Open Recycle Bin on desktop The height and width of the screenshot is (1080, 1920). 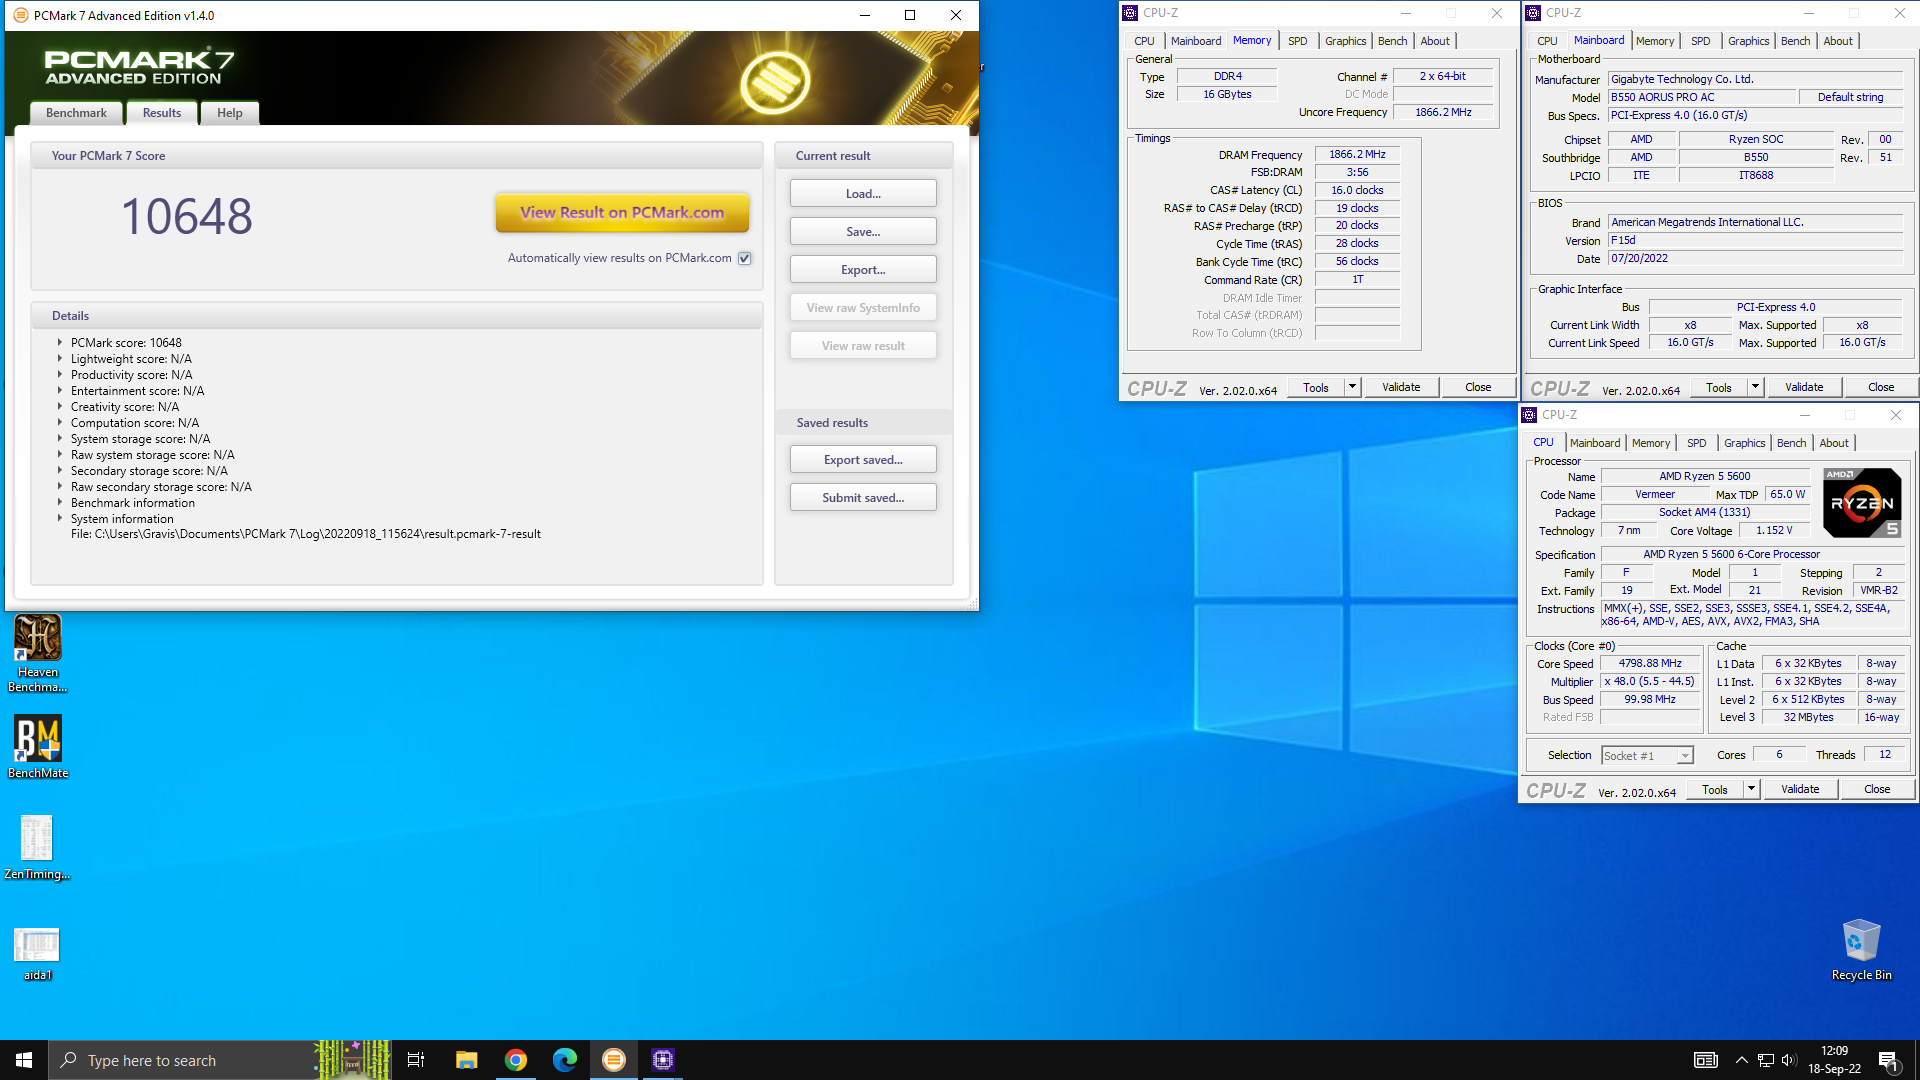point(1861,950)
